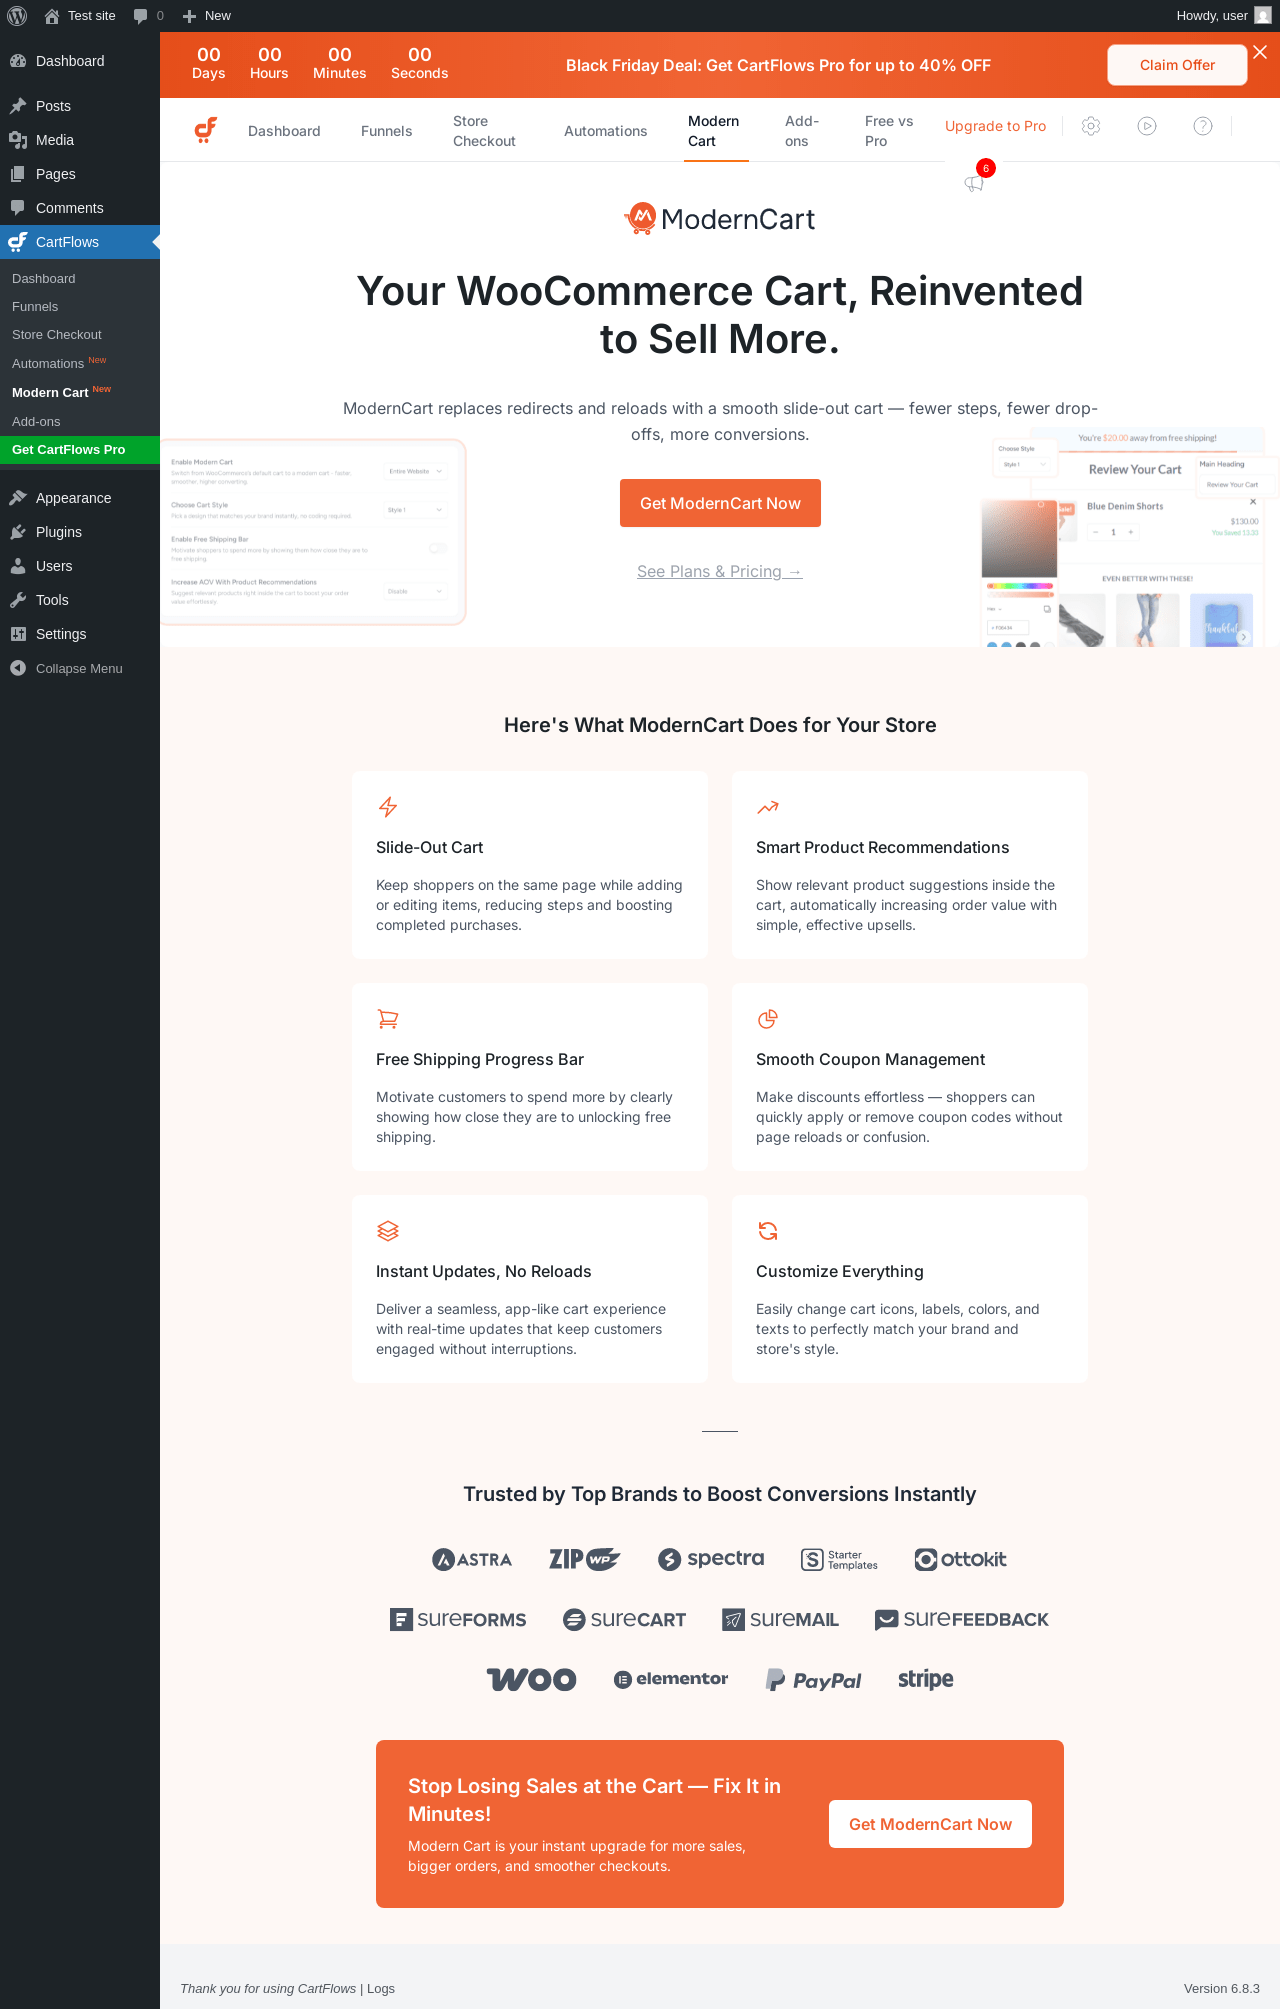1280x2009 pixels.
Task: Open the Add-ons tab
Action: click(802, 131)
